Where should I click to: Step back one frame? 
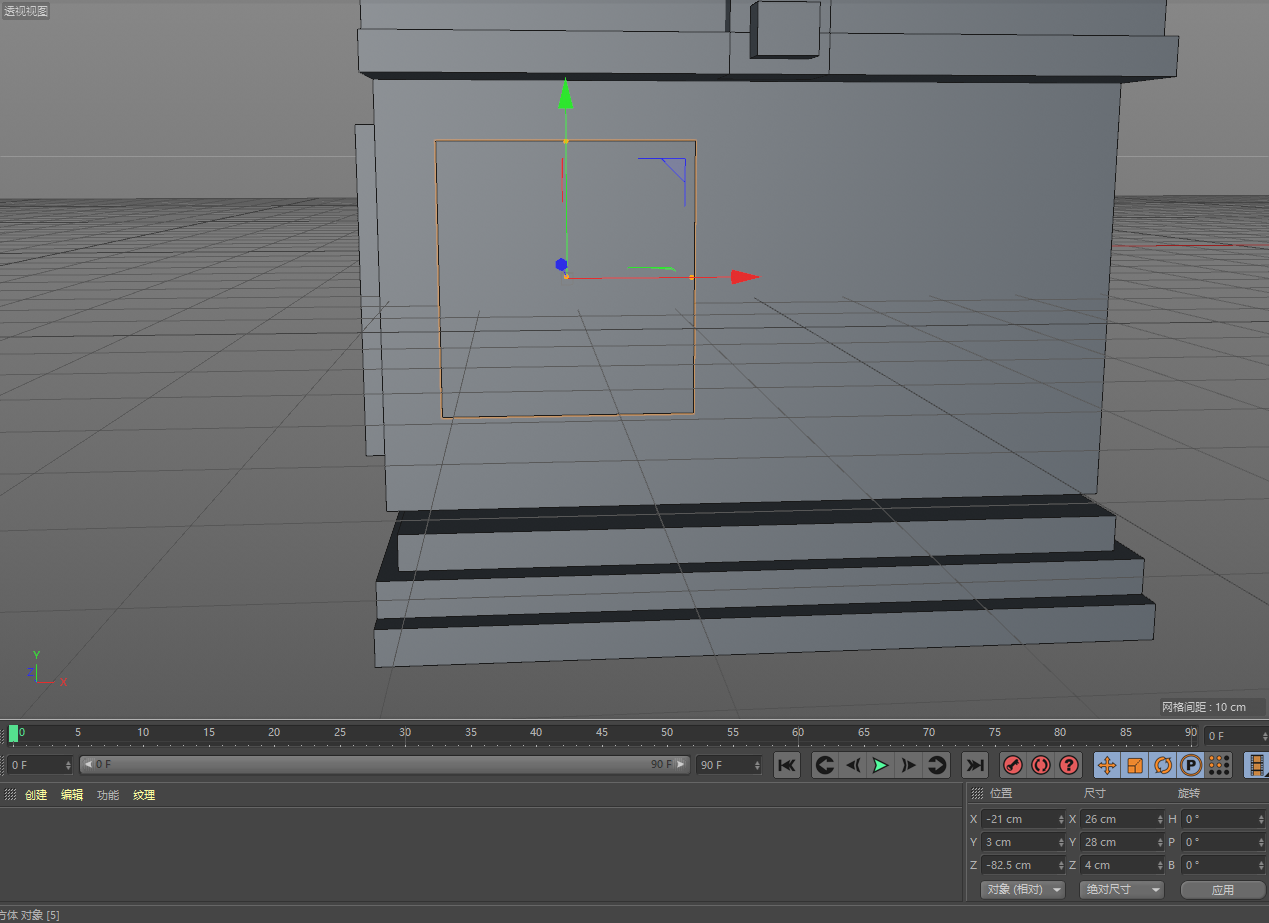(x=853, y=765)
